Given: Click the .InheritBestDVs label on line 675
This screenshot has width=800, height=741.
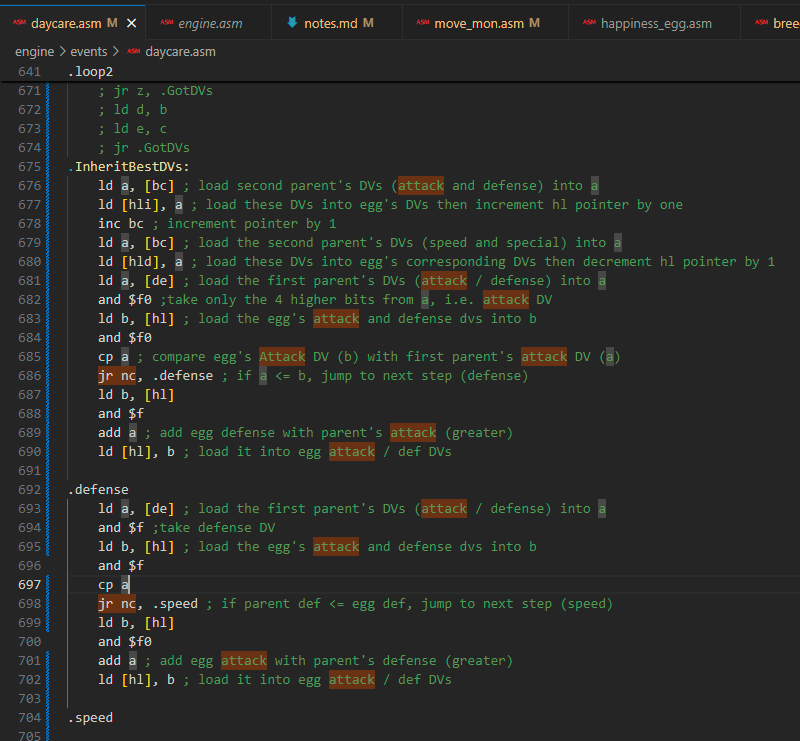Looking at the screenshot, I should coord(129,167).
